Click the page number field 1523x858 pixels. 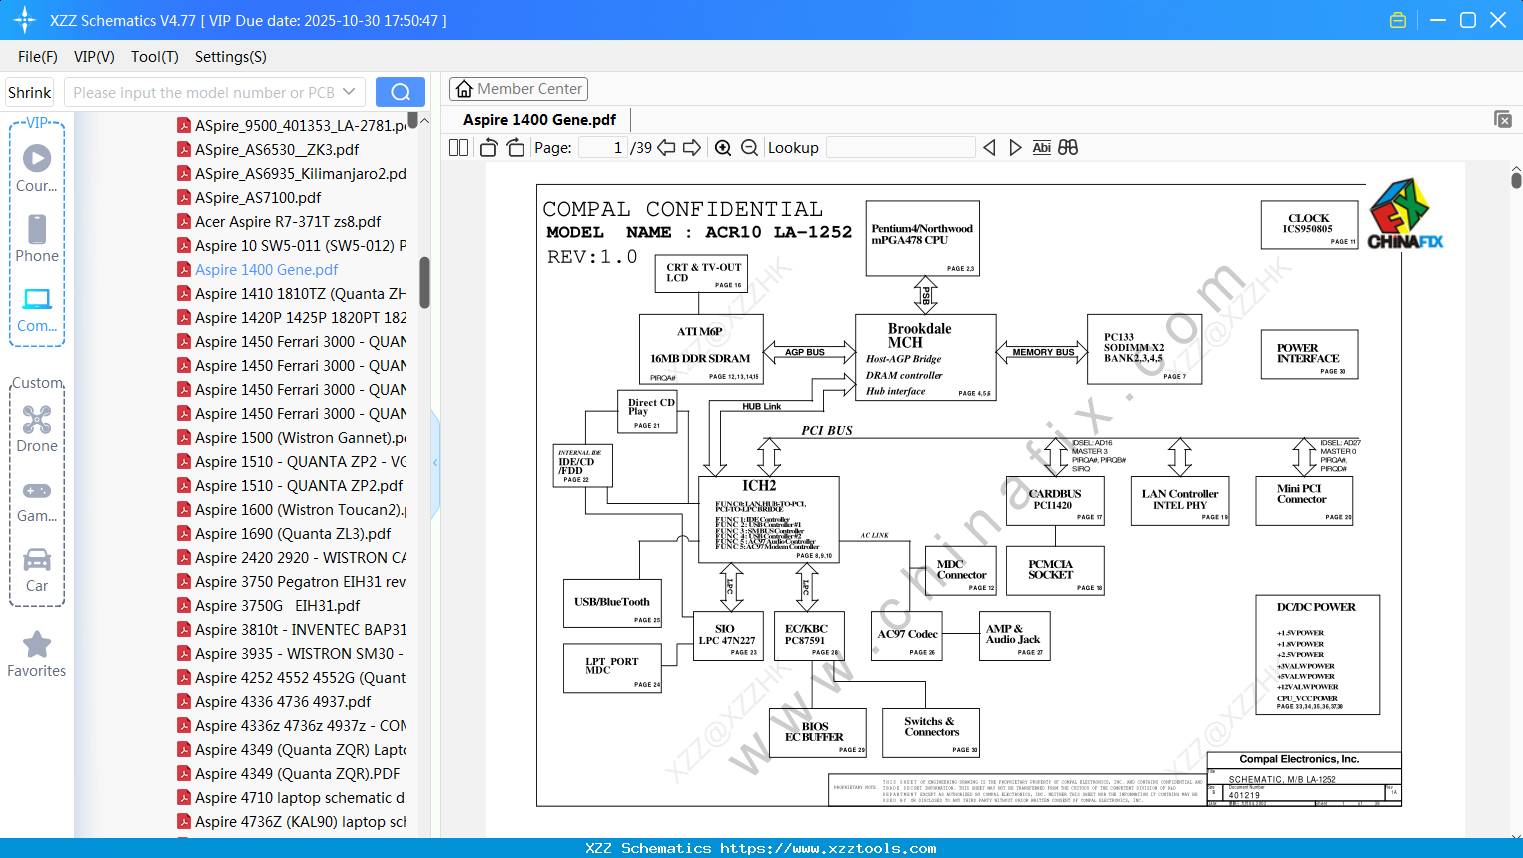click(x=603, y=148)
